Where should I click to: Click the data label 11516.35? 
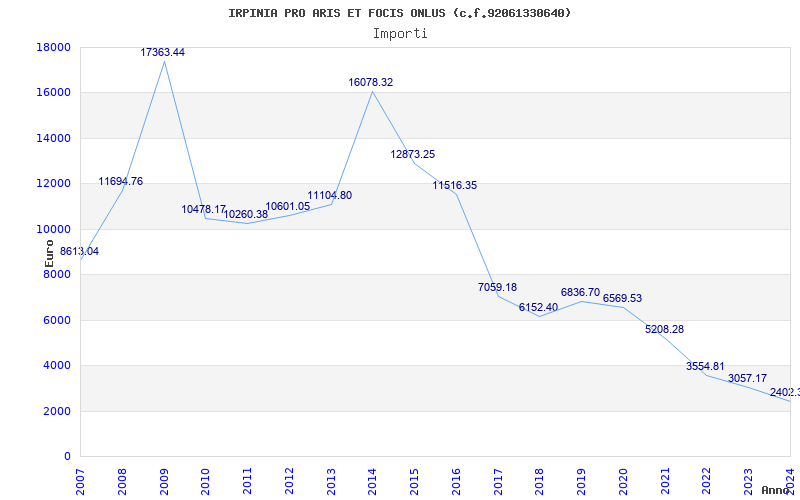tap(455, 185)
